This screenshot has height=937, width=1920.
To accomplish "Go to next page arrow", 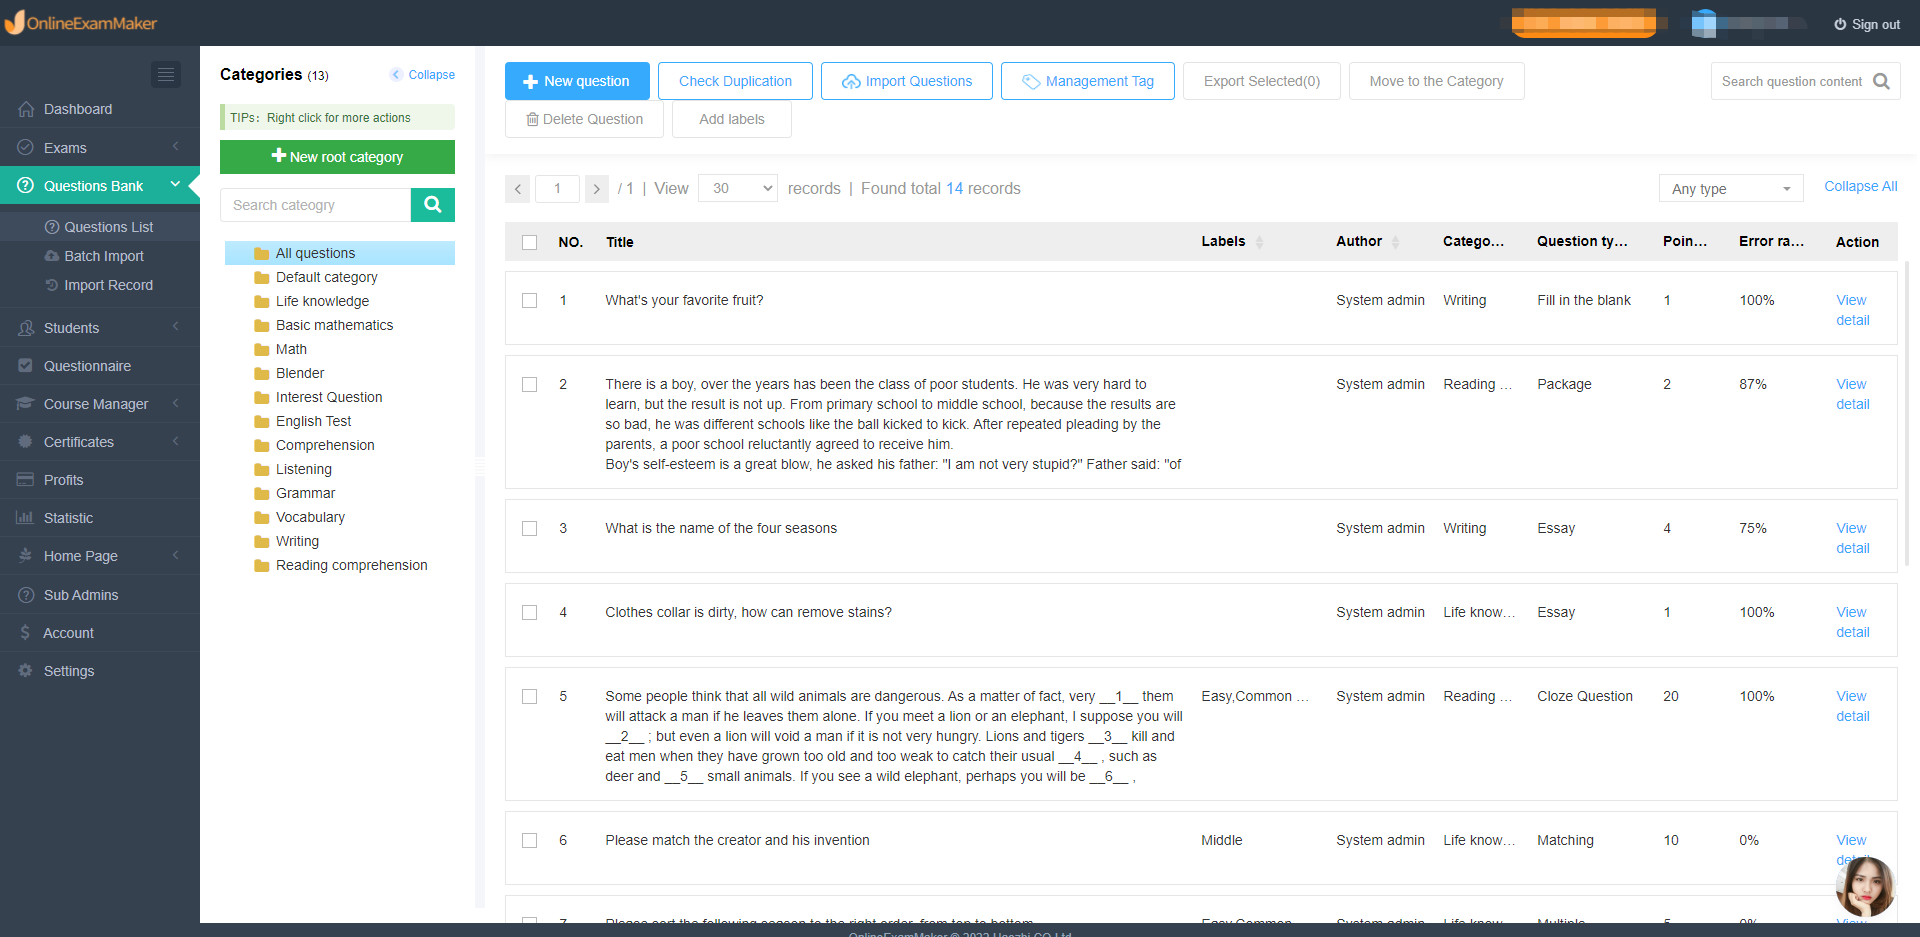I will (597, 189).
